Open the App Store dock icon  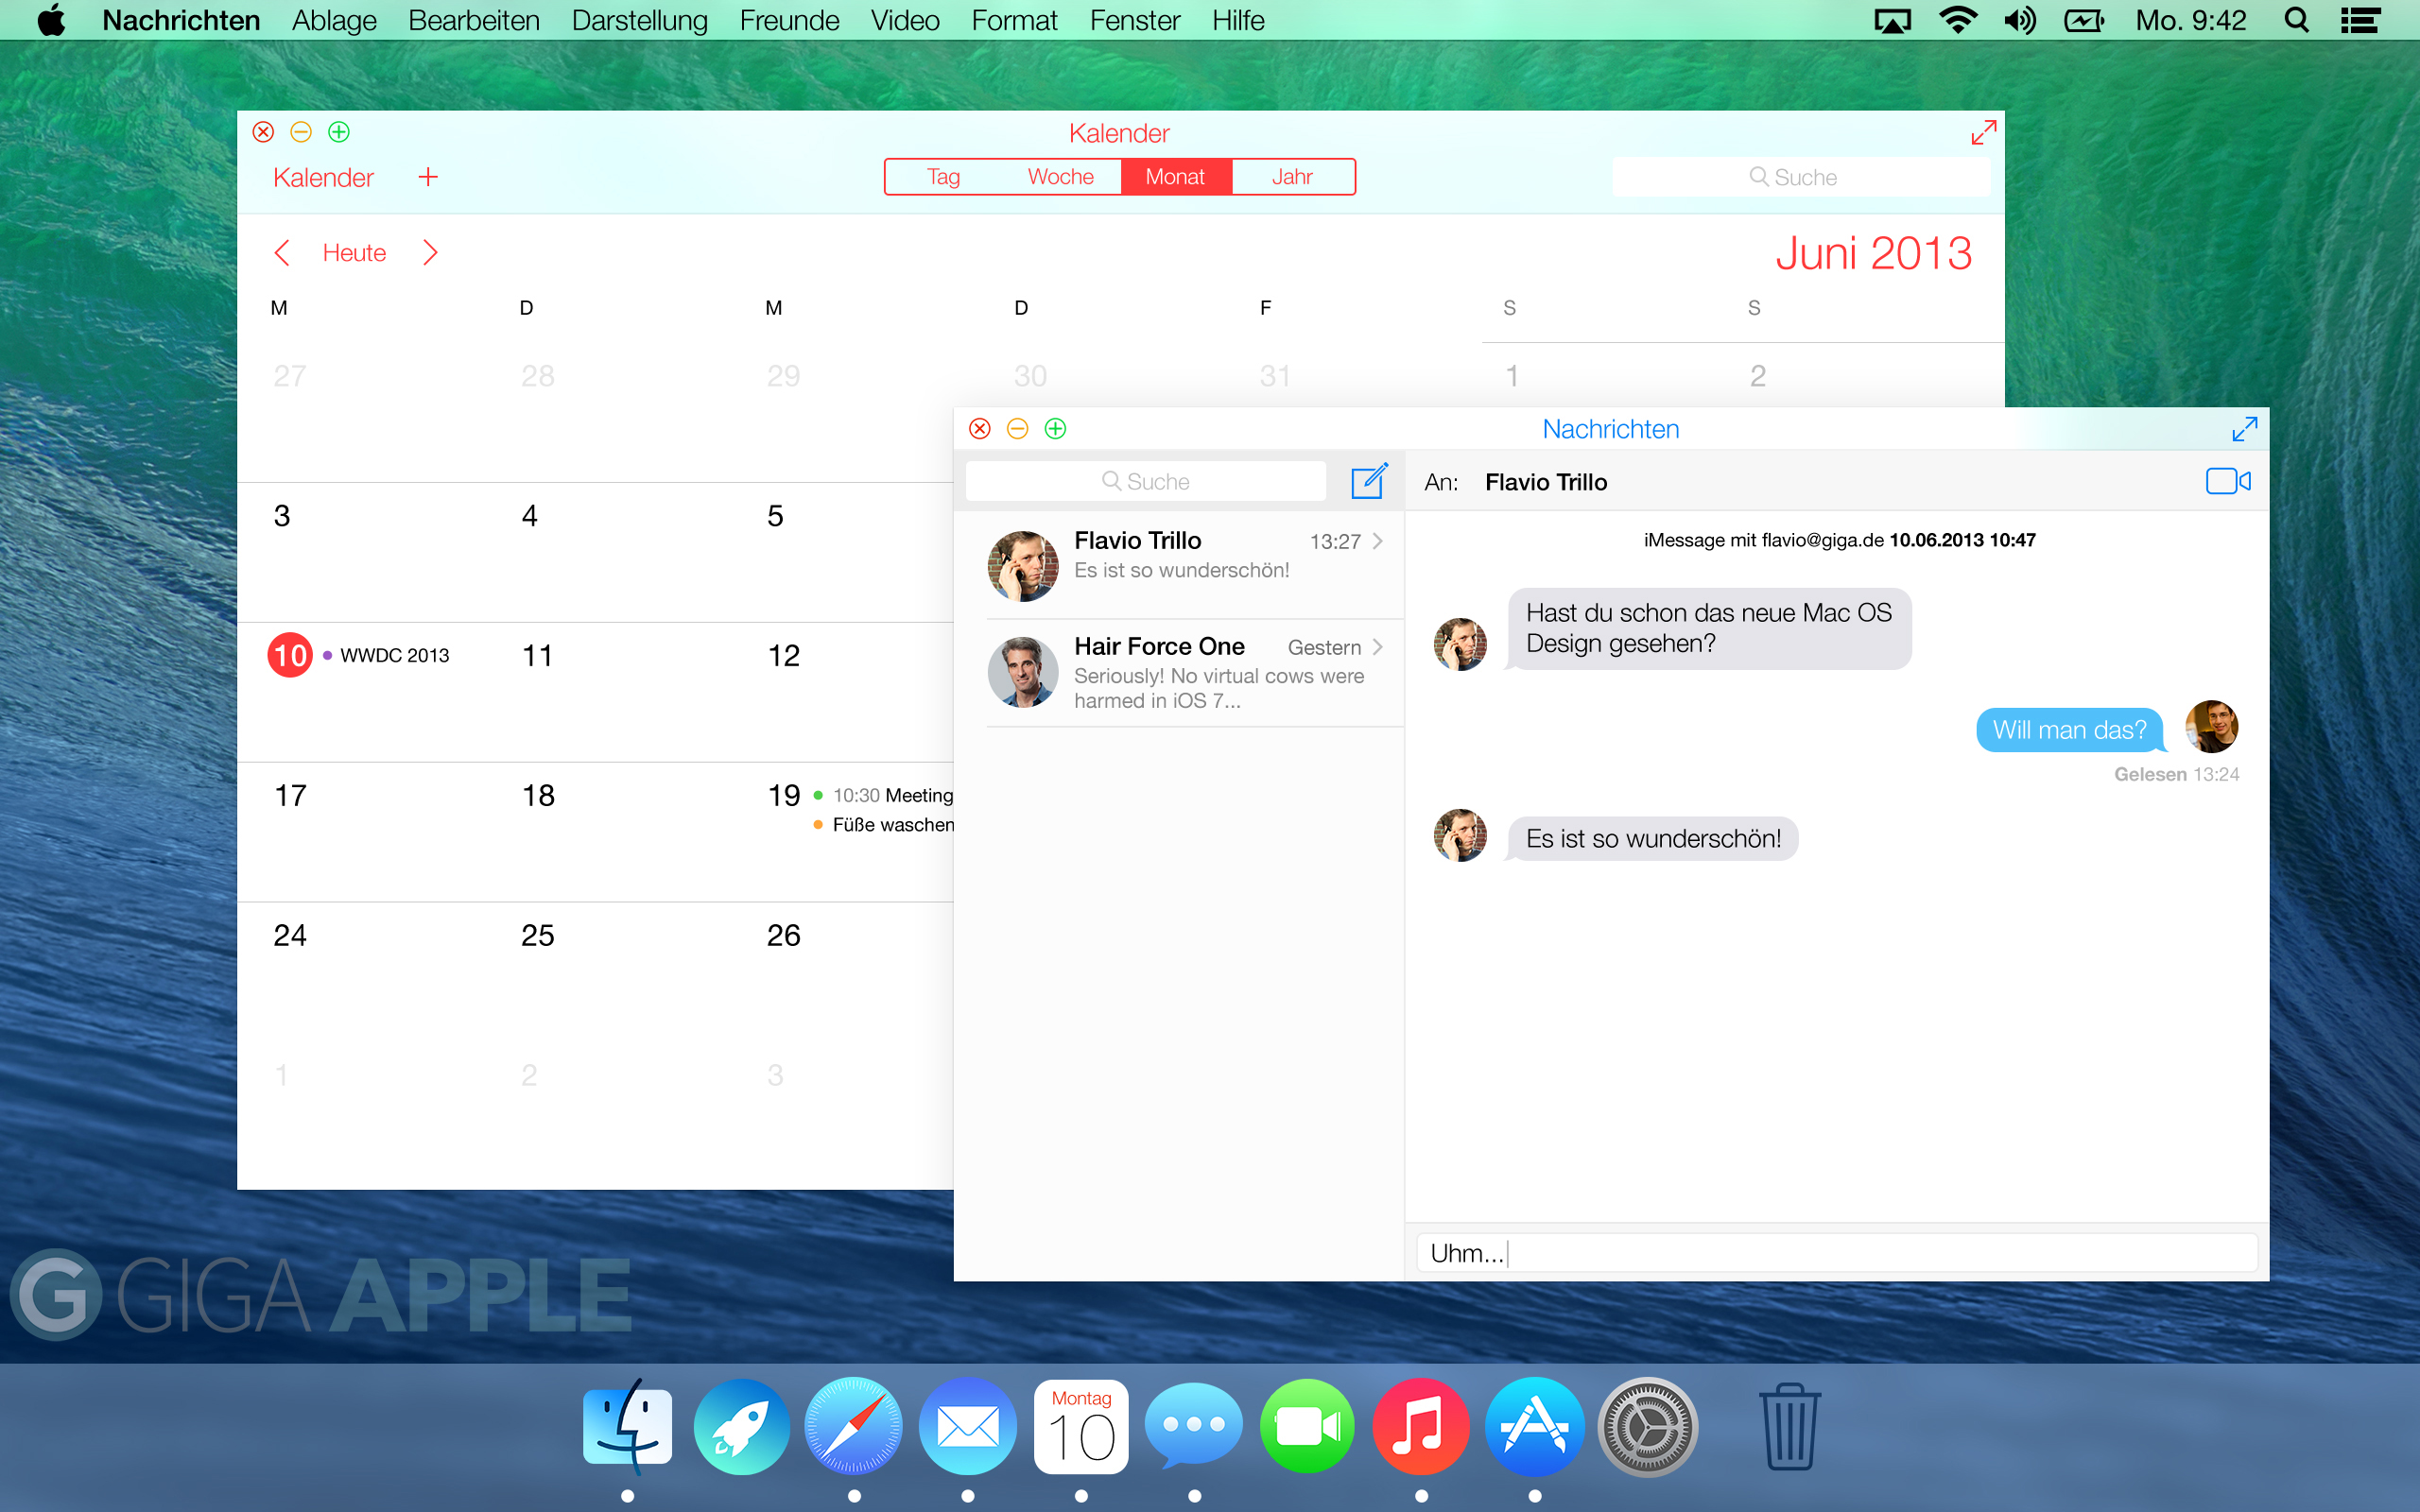point(1534,1426)
